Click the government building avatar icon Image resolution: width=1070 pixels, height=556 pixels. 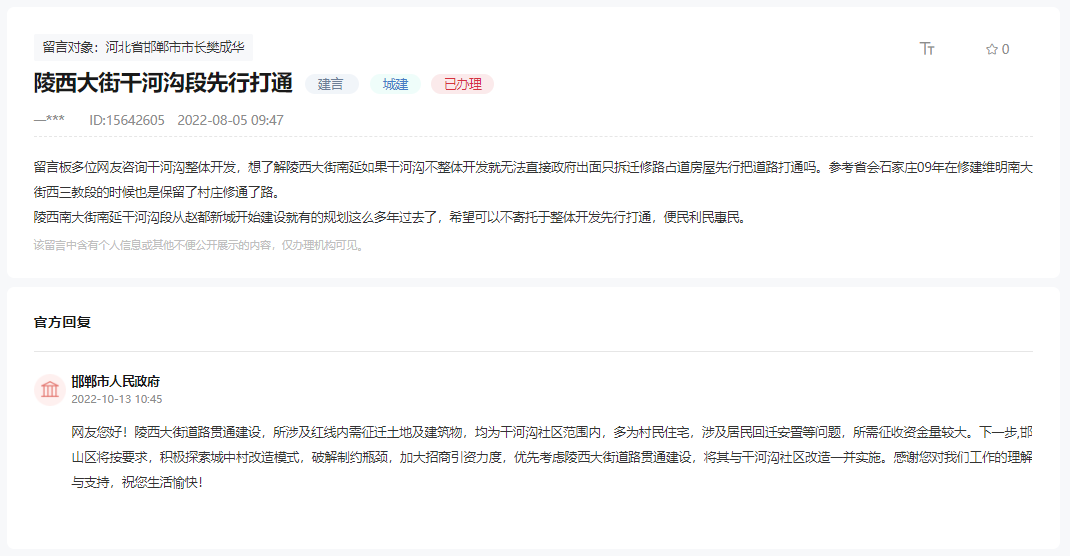pos(50,390)
